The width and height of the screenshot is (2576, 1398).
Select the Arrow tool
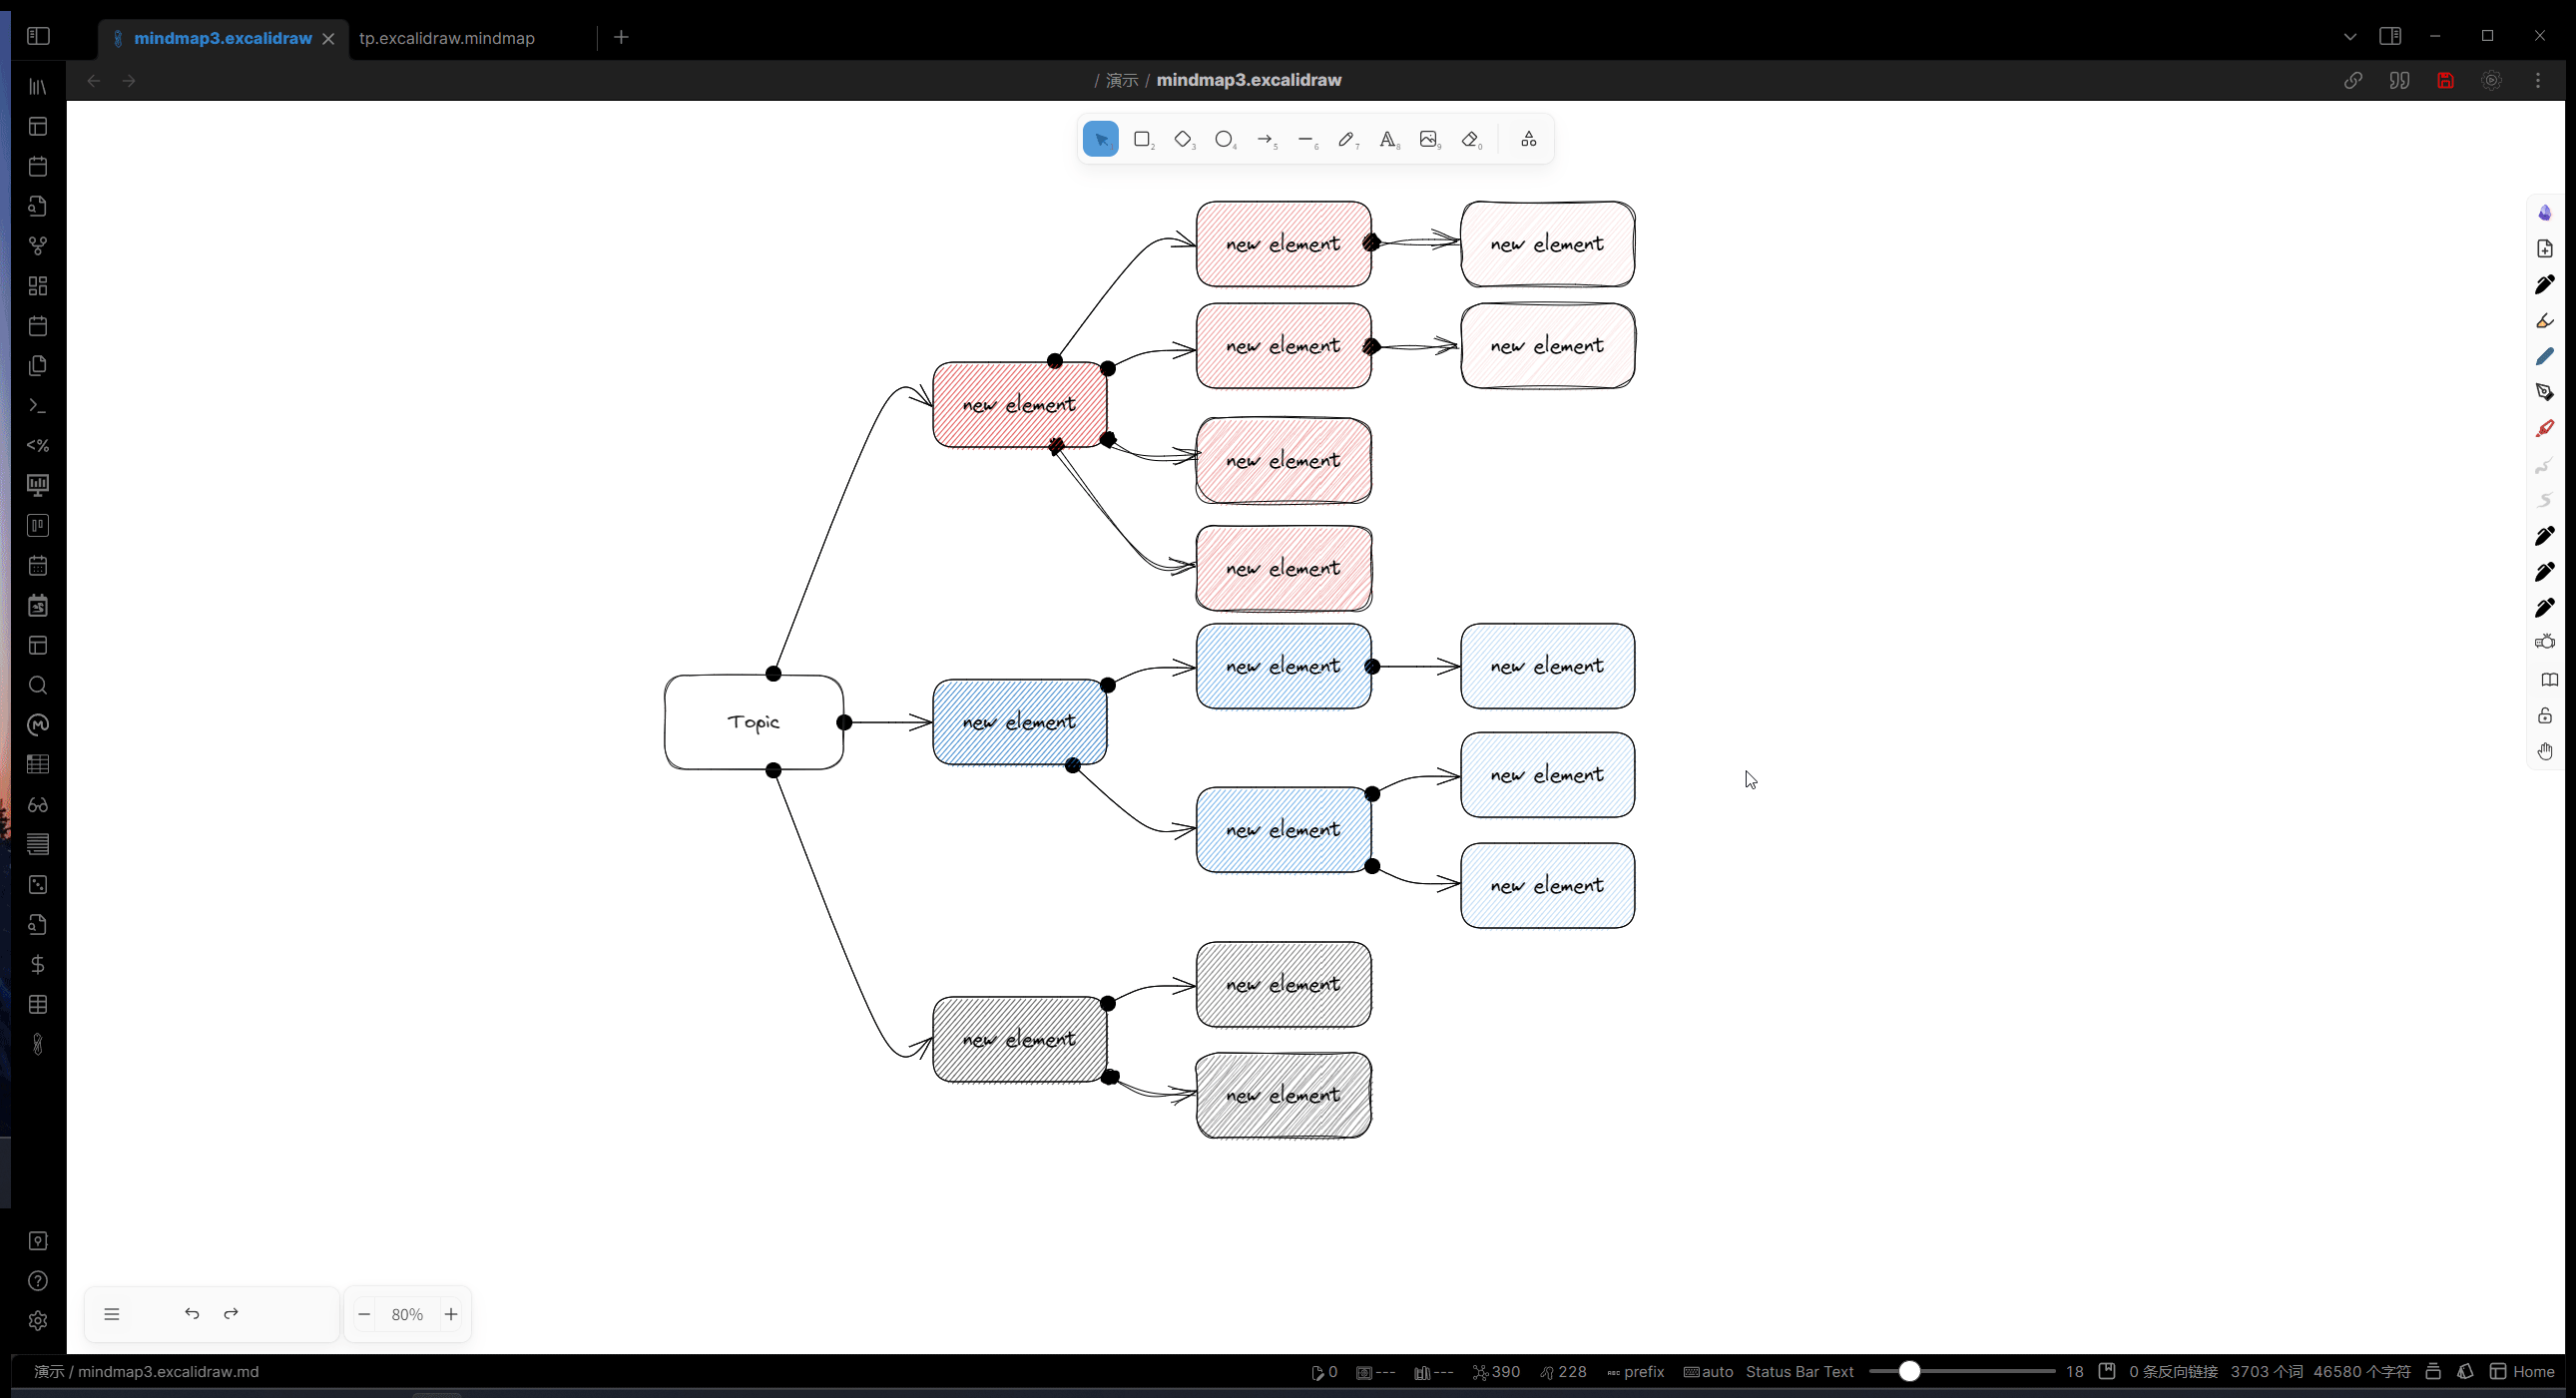[1265, 139]
